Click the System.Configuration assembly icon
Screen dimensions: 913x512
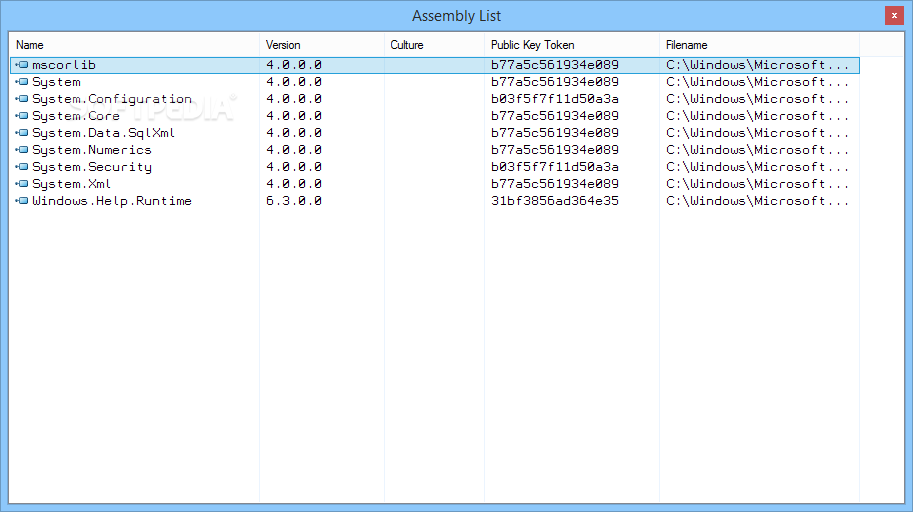[22, 98]
